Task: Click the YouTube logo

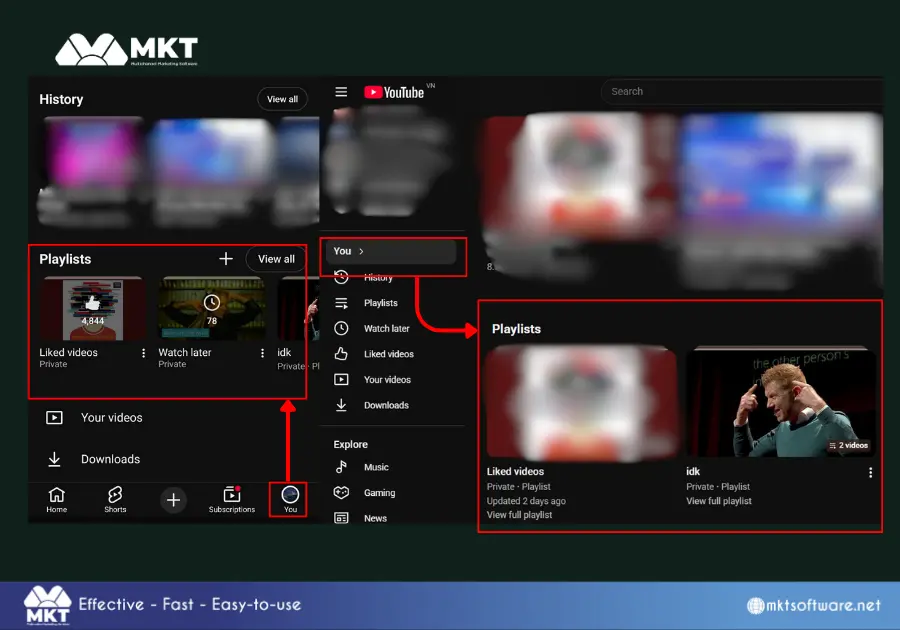Action: (394, 92)
